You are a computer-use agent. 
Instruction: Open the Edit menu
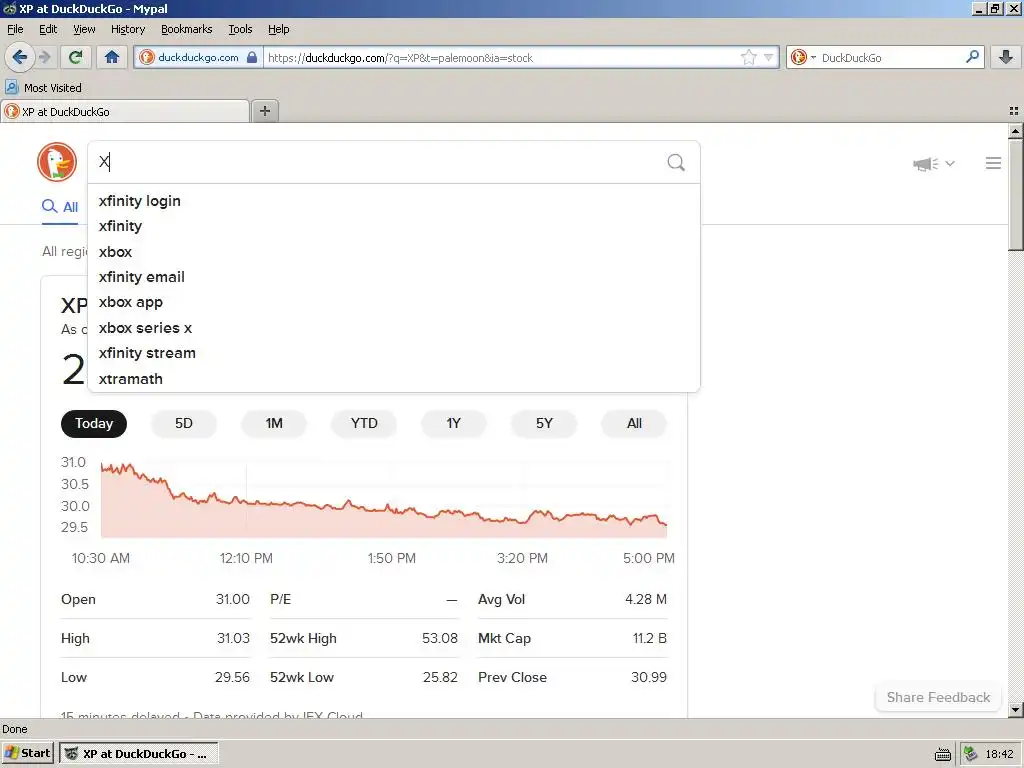[x=48, y=29]
